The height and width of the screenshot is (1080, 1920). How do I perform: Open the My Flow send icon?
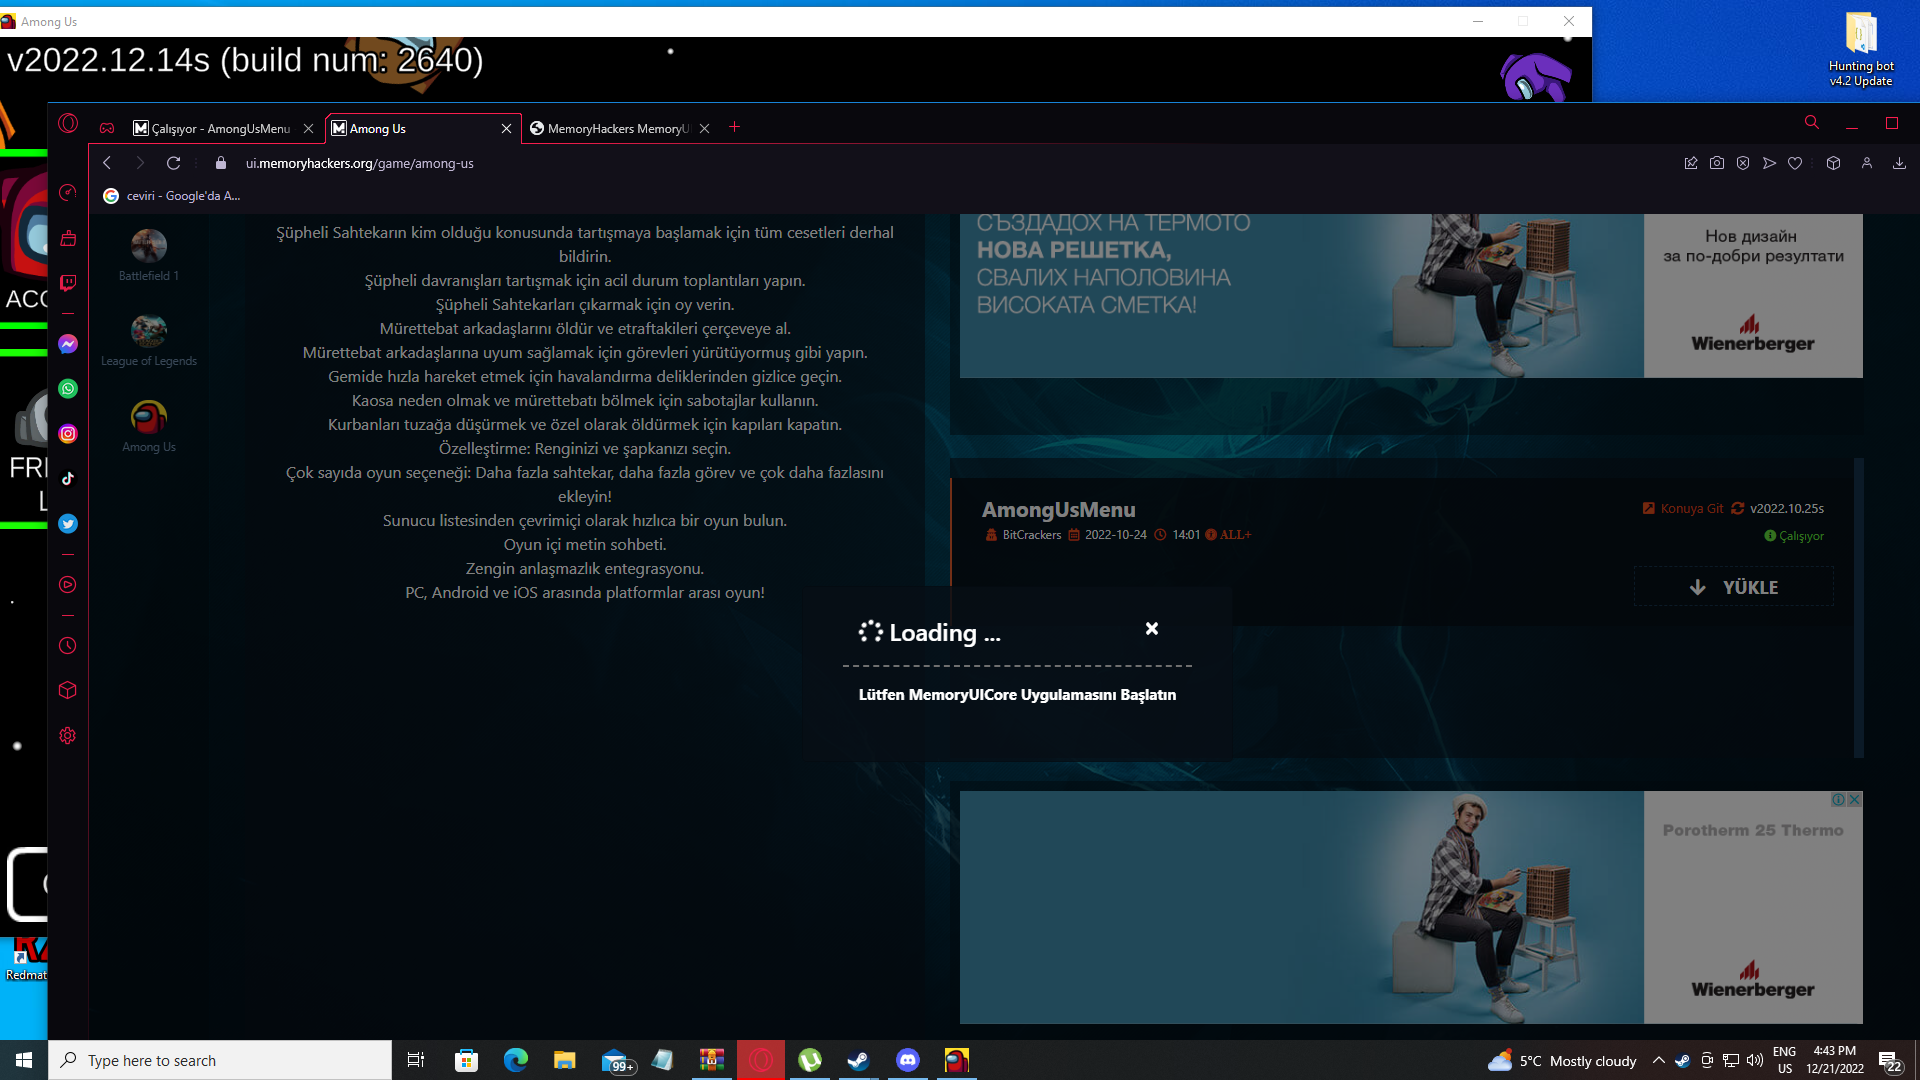(x=1769, y=163)
